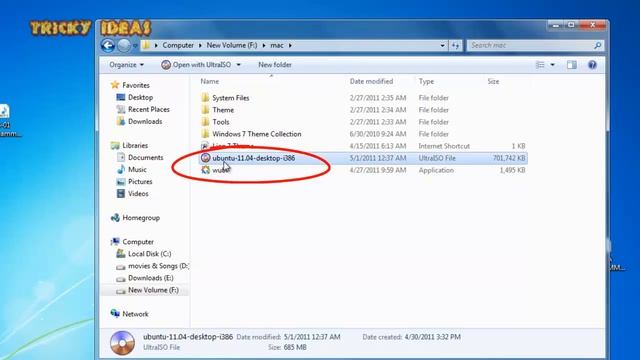Click Open with UltraISO button
This screenshot has width=640, height=360.
point(197,65)
